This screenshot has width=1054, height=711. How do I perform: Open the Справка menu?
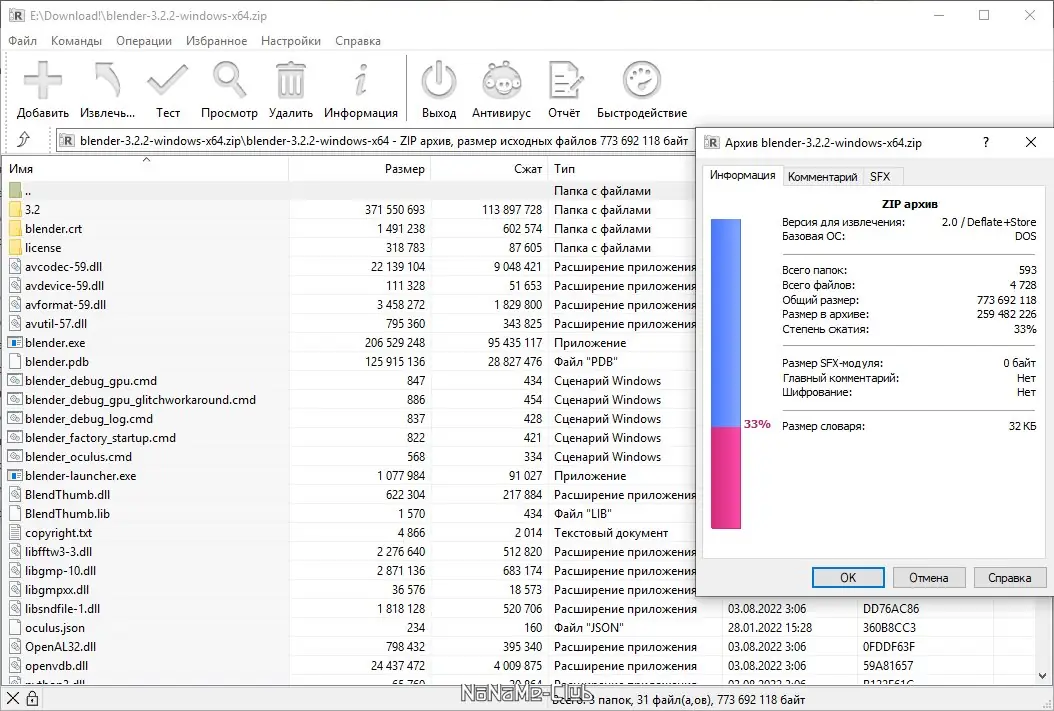click(x=358, y=41)
